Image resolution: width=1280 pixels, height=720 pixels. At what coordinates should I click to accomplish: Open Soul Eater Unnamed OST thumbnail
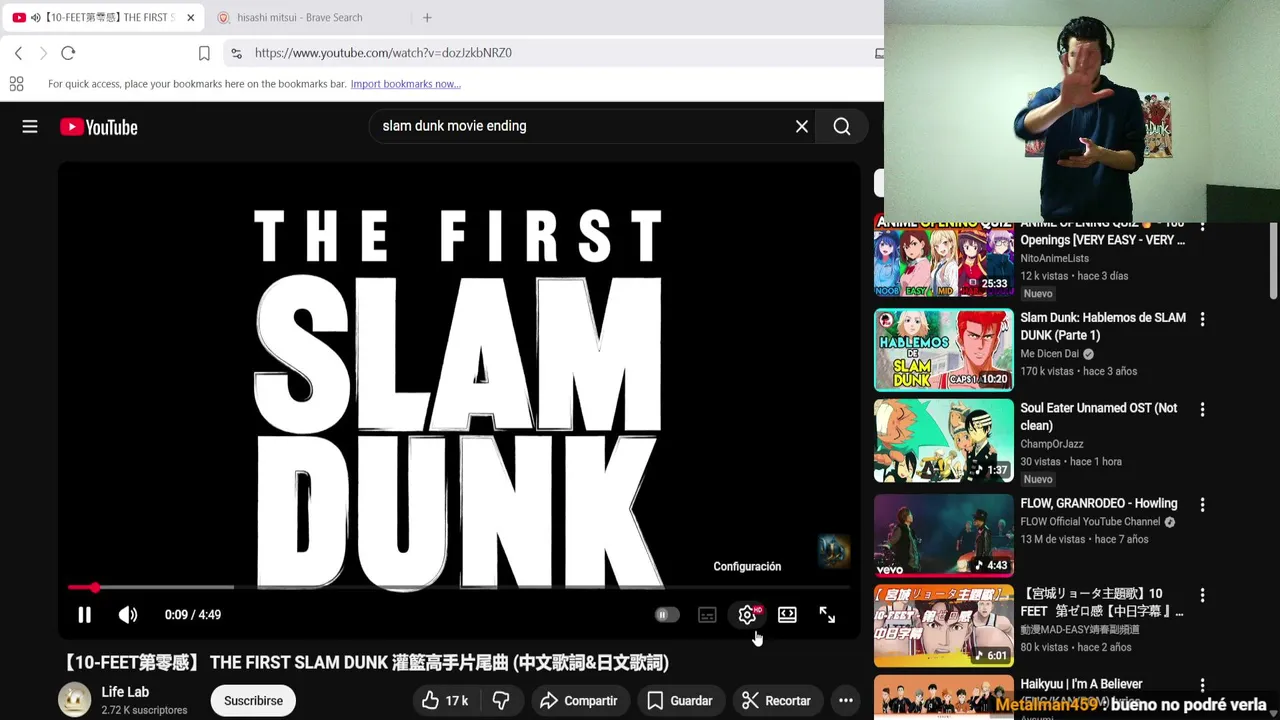click(943, 441)
